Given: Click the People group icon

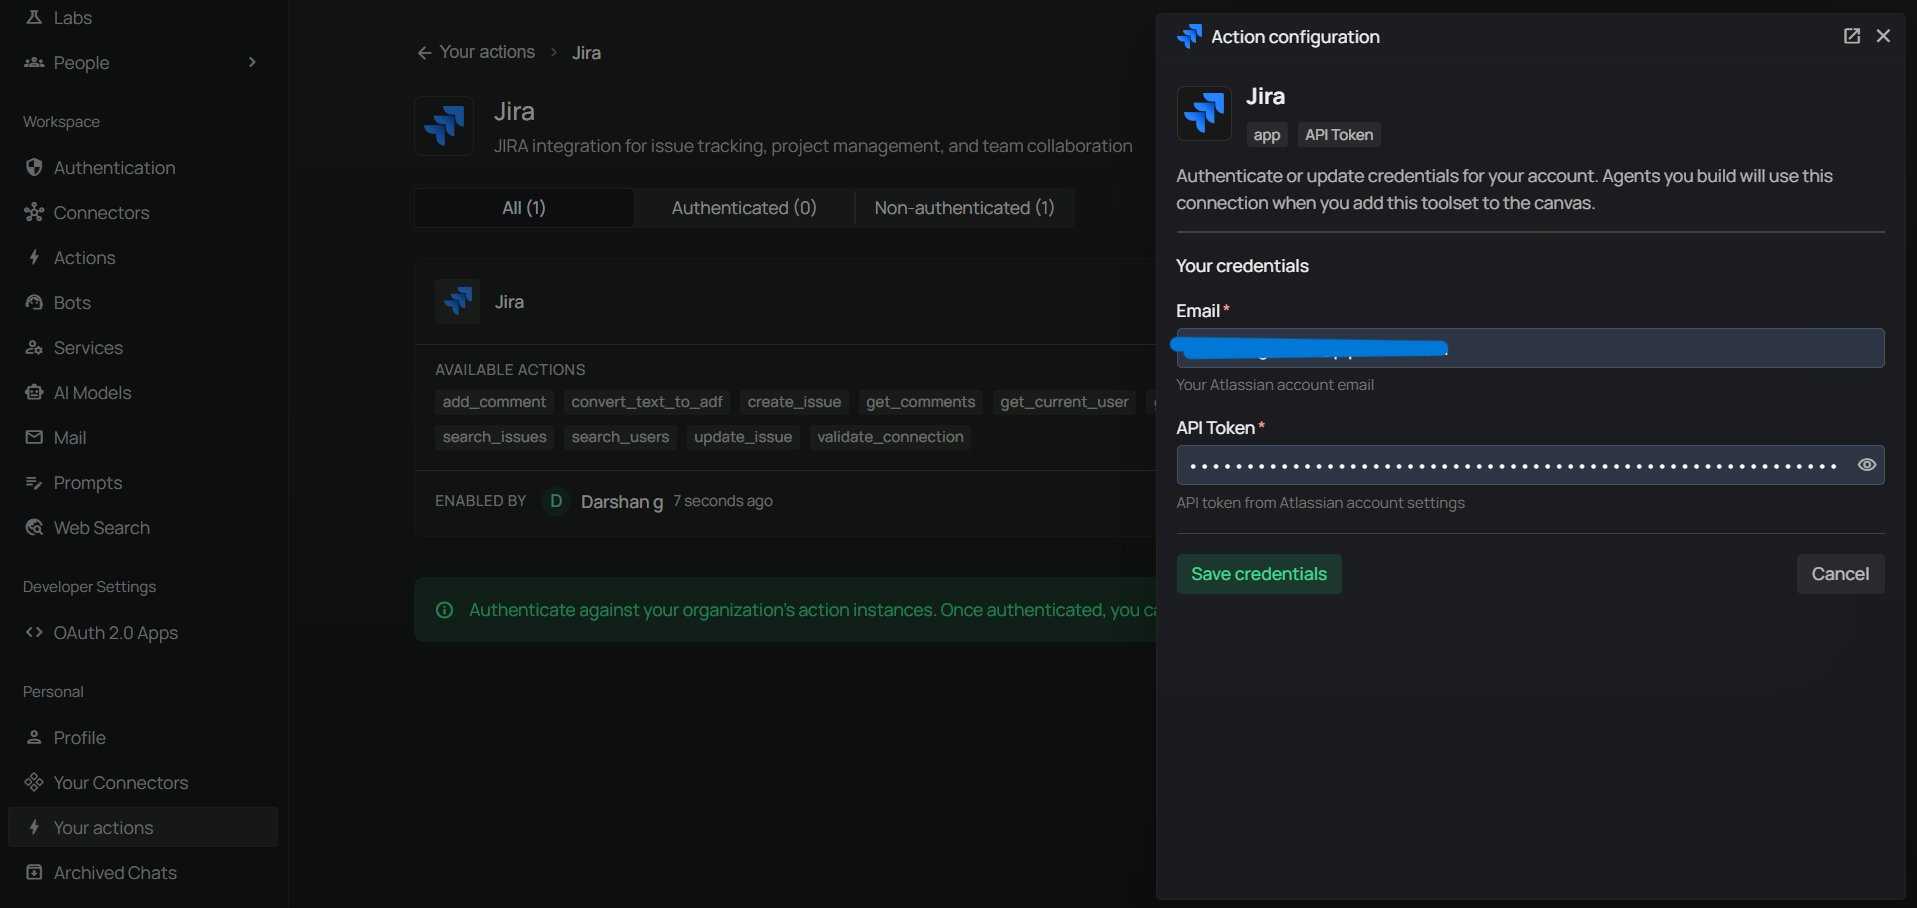Looking at the screenshot, I should pyautogui.click(x=34, y=62).
